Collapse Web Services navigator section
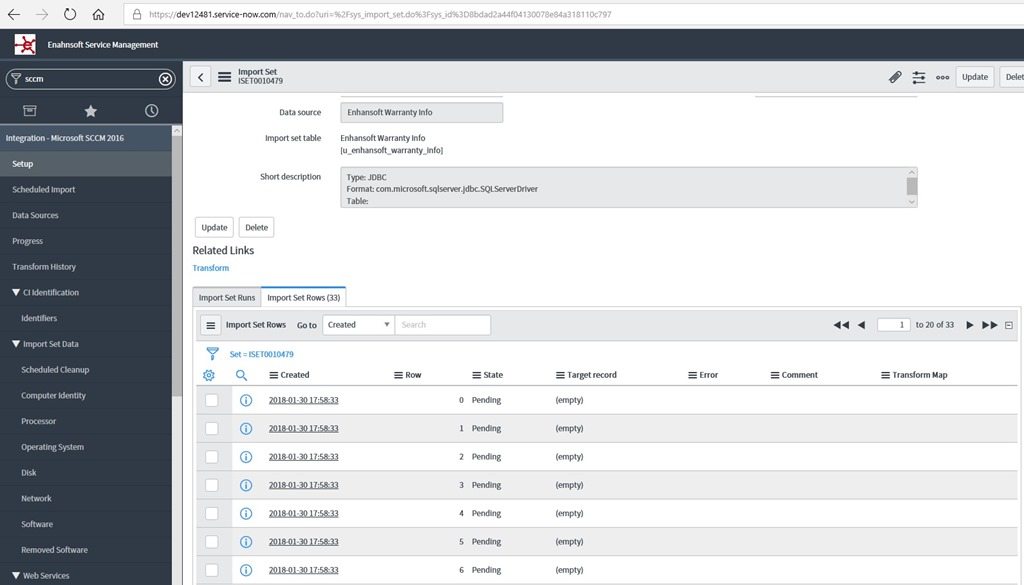This screenshot has height=585, width=1024. [x=16, y=576]
